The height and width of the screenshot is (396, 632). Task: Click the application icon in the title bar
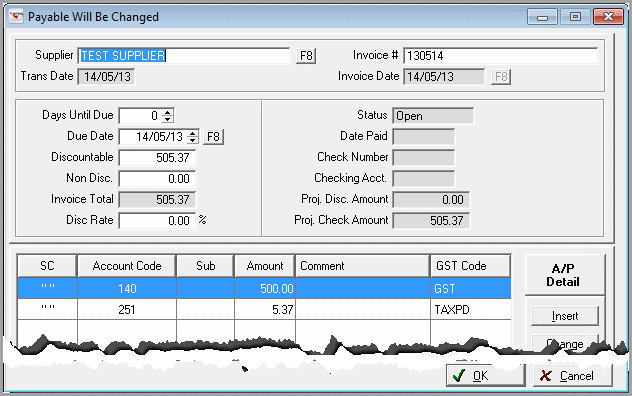pyautogui.click(x=16, y=17)
